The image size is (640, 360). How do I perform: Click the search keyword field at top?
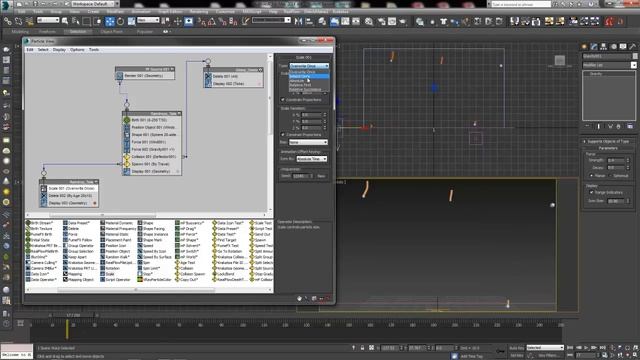pyautogui.click(x=520, y=4)
